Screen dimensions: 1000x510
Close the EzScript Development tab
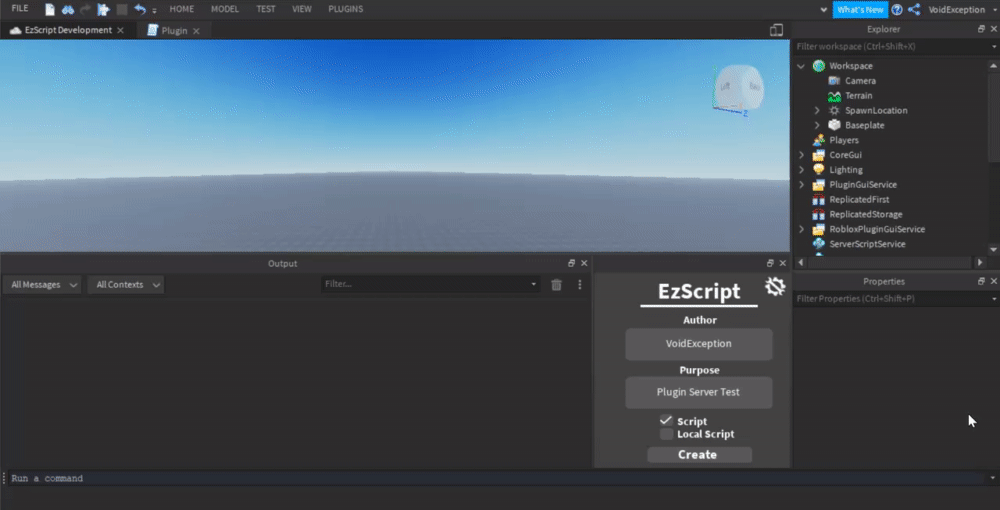[x=121, y=31]
